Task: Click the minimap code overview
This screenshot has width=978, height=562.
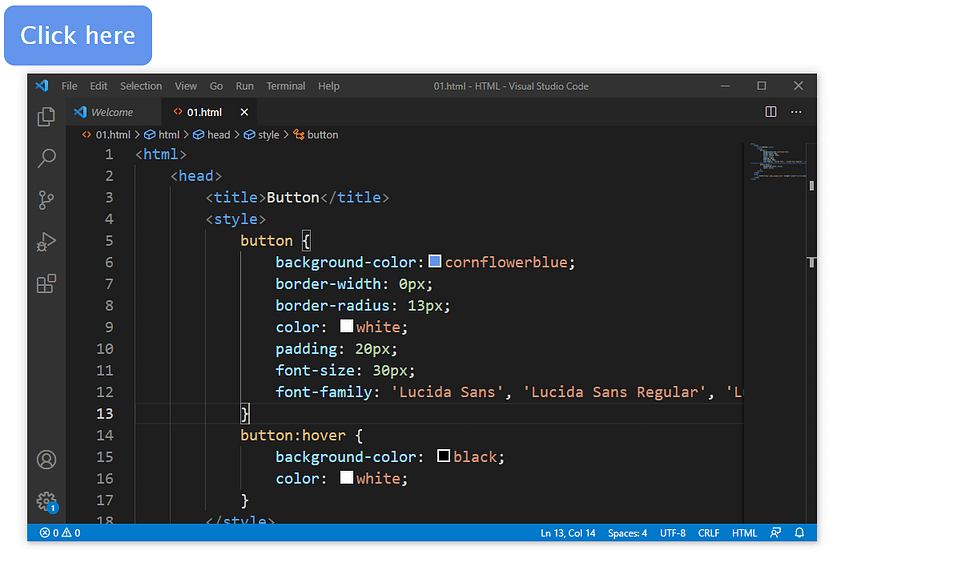Action: pos(777,162)
